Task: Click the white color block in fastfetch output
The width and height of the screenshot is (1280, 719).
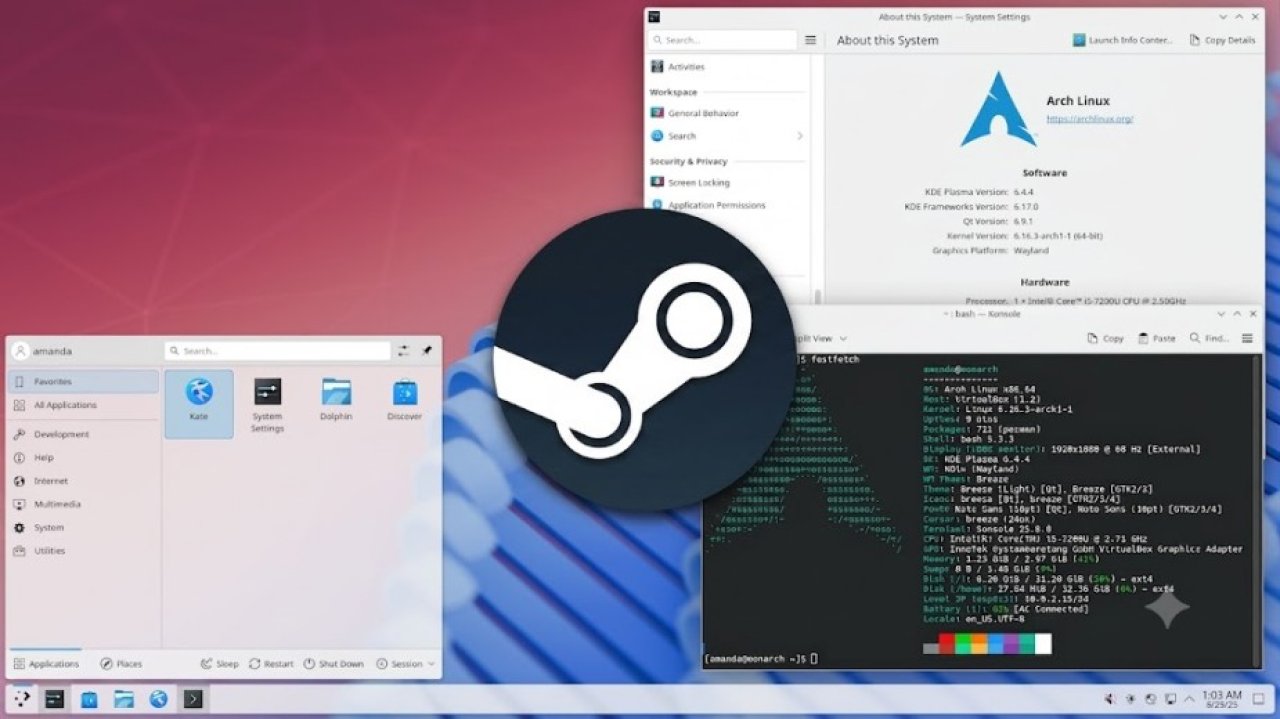Action: click(x=1043, y=643)
